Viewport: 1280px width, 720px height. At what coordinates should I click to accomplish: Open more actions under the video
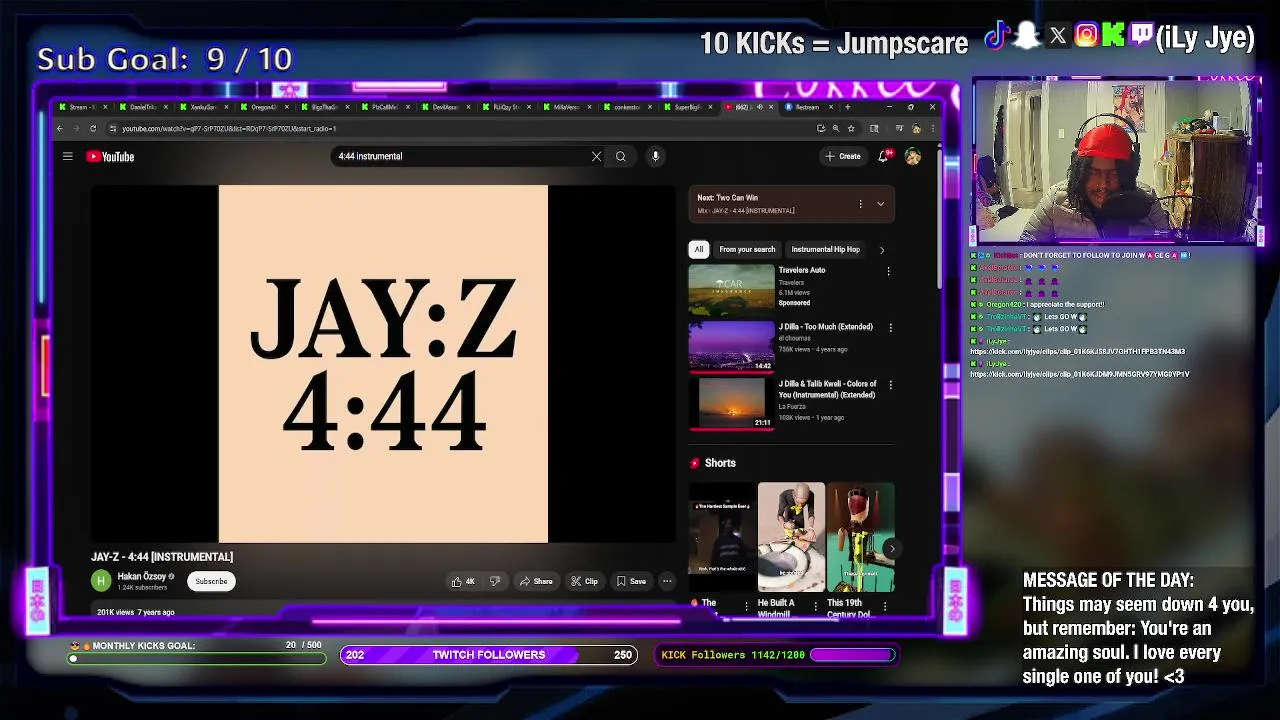click(667, 581)
